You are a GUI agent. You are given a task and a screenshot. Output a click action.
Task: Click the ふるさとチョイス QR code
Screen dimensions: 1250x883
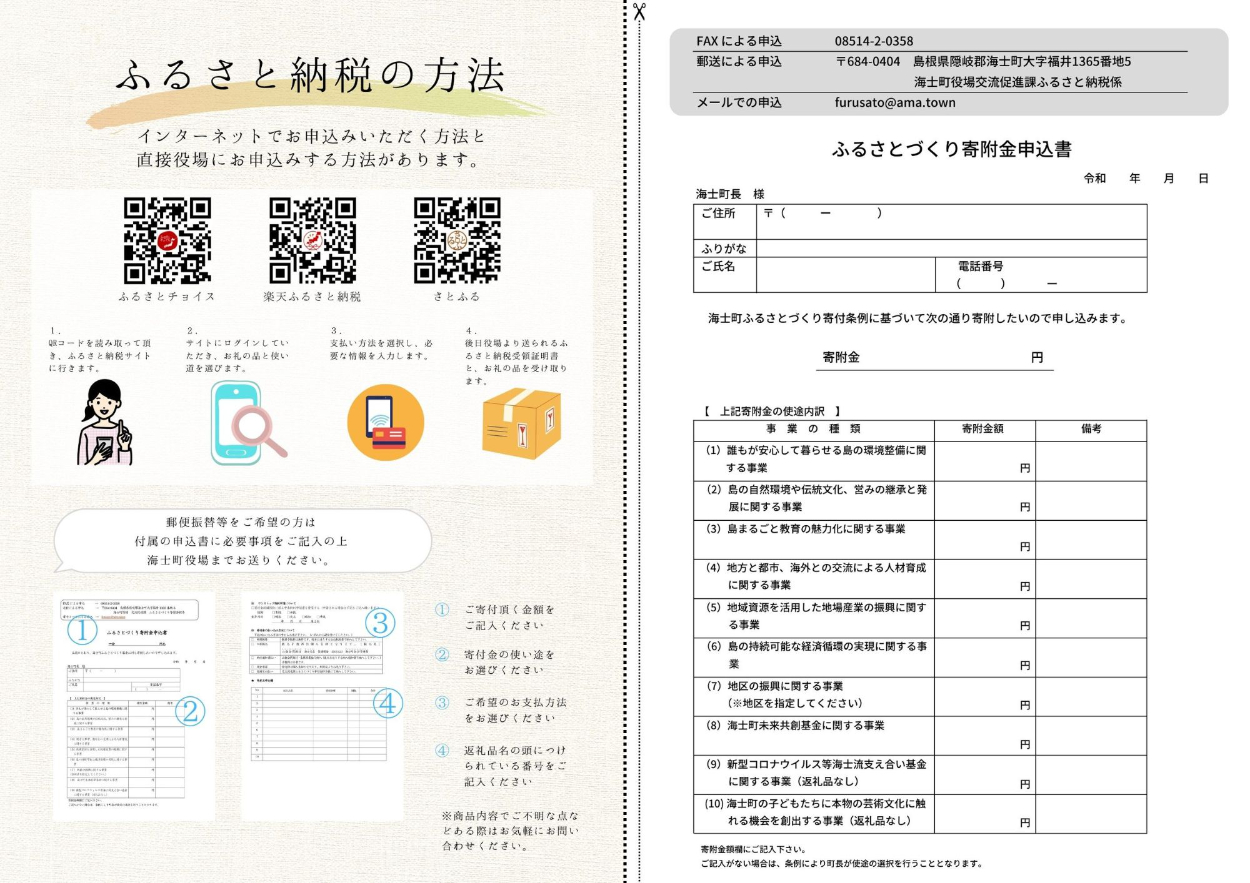[167, 240]
